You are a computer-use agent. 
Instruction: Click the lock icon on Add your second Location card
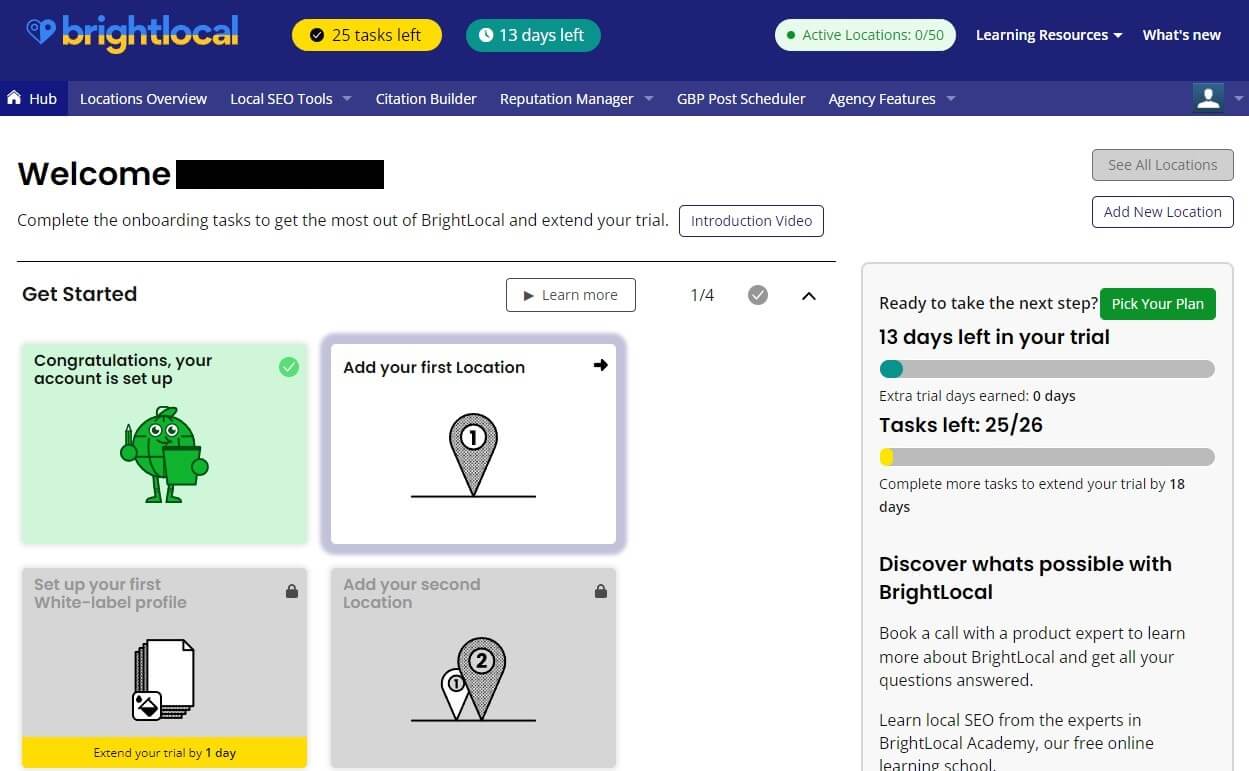click(601, 591)
